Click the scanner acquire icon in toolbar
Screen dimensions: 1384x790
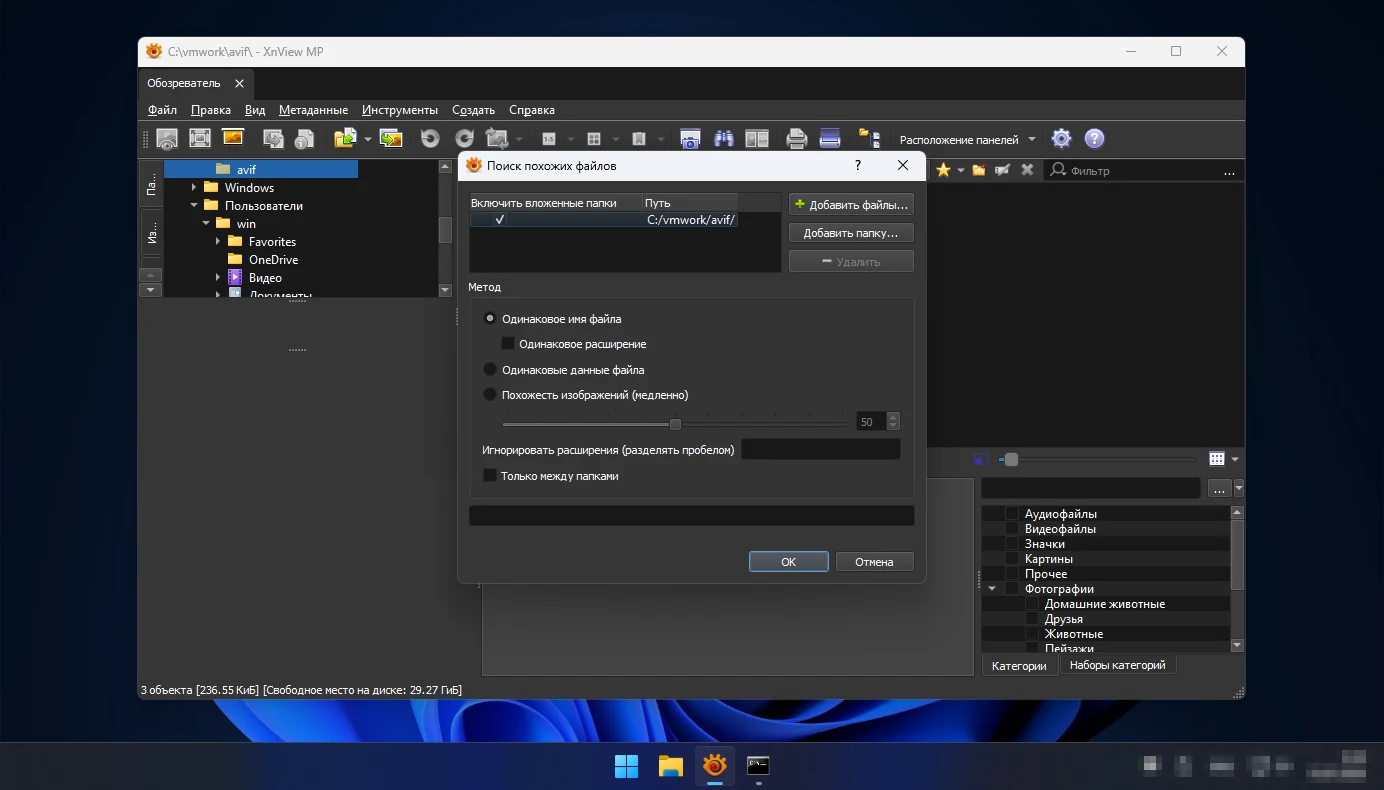pyautogui.click(x=830, y=139)
